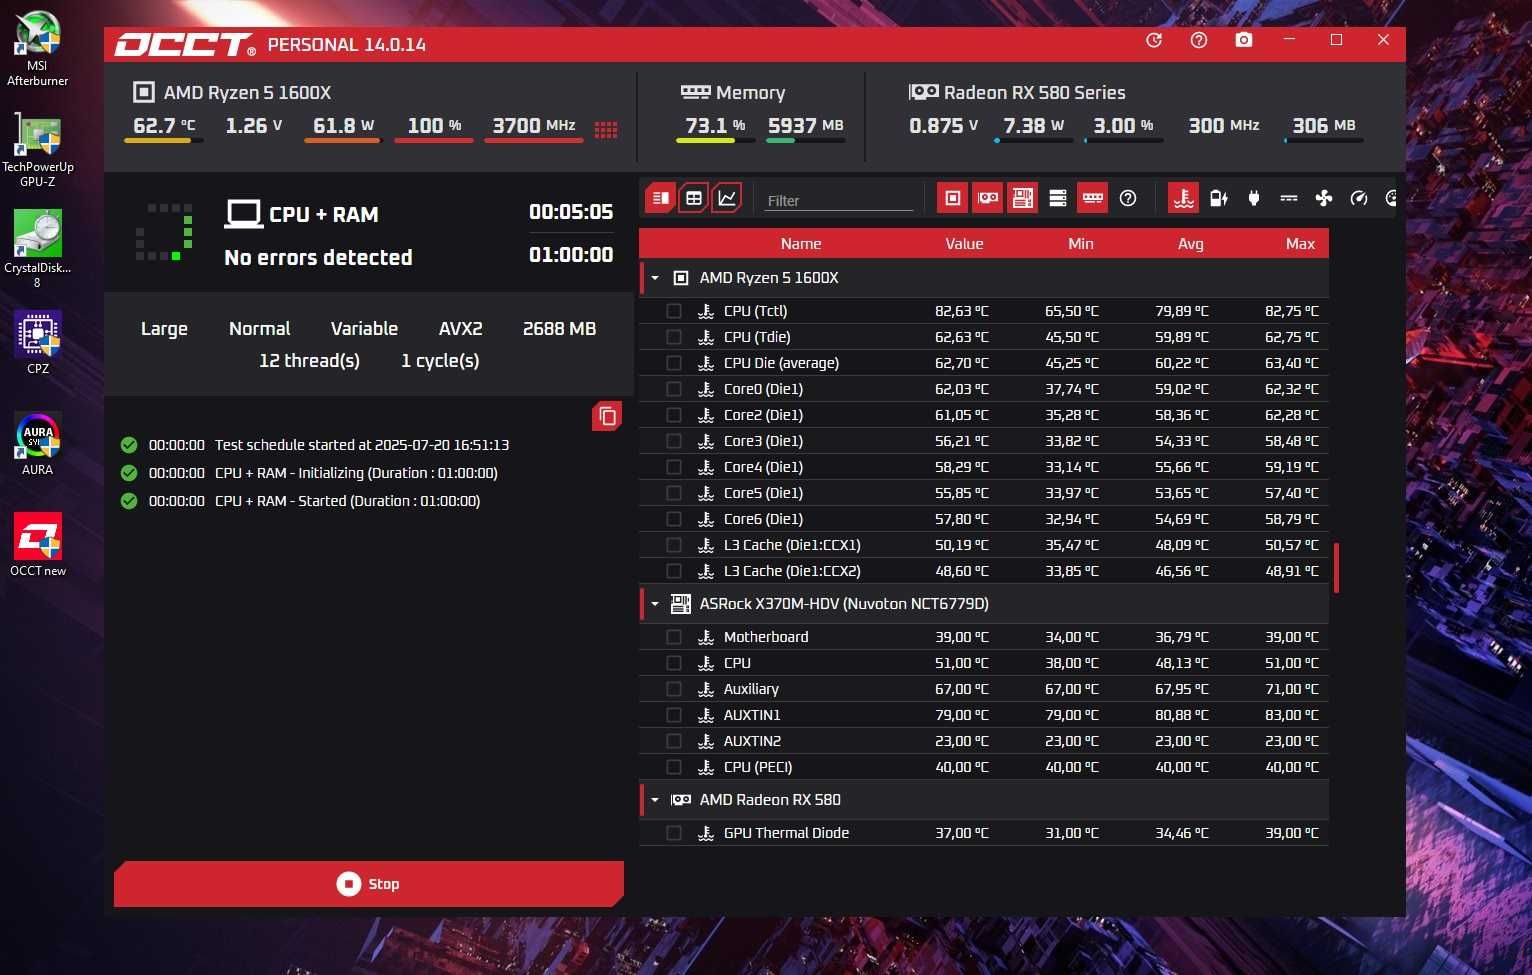This screenshot has height=975, width=1532.
Task: Collapse the AMD Ryzen 5 1600X group
Action: [655, 278]
